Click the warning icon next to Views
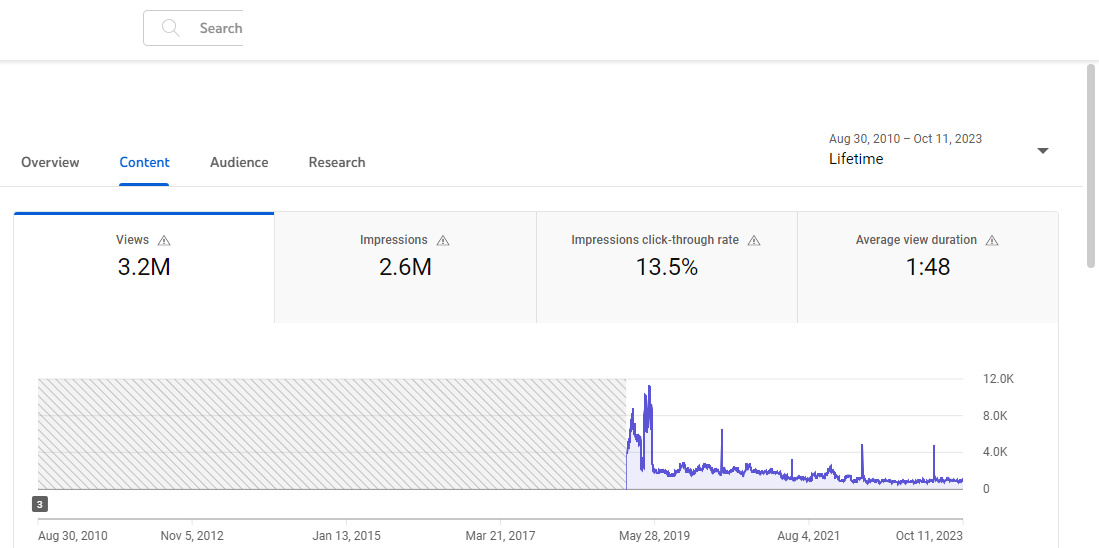The image size is (1099, 548). [164, 240]
